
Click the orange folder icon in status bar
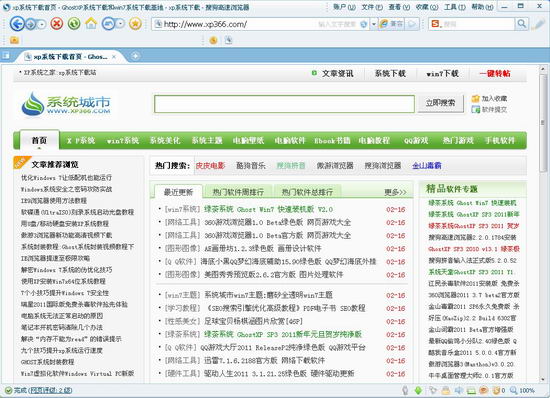(x=446, y=390)
